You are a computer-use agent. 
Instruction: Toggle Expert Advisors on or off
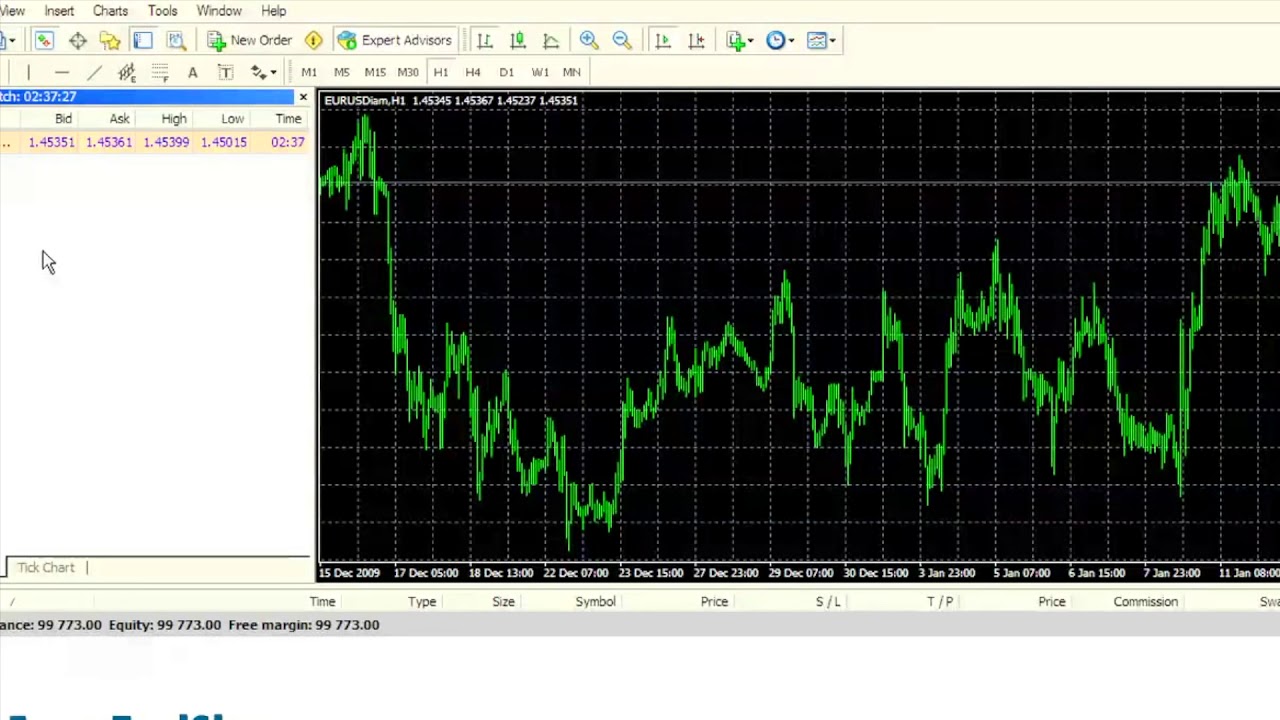pos(395,40)
